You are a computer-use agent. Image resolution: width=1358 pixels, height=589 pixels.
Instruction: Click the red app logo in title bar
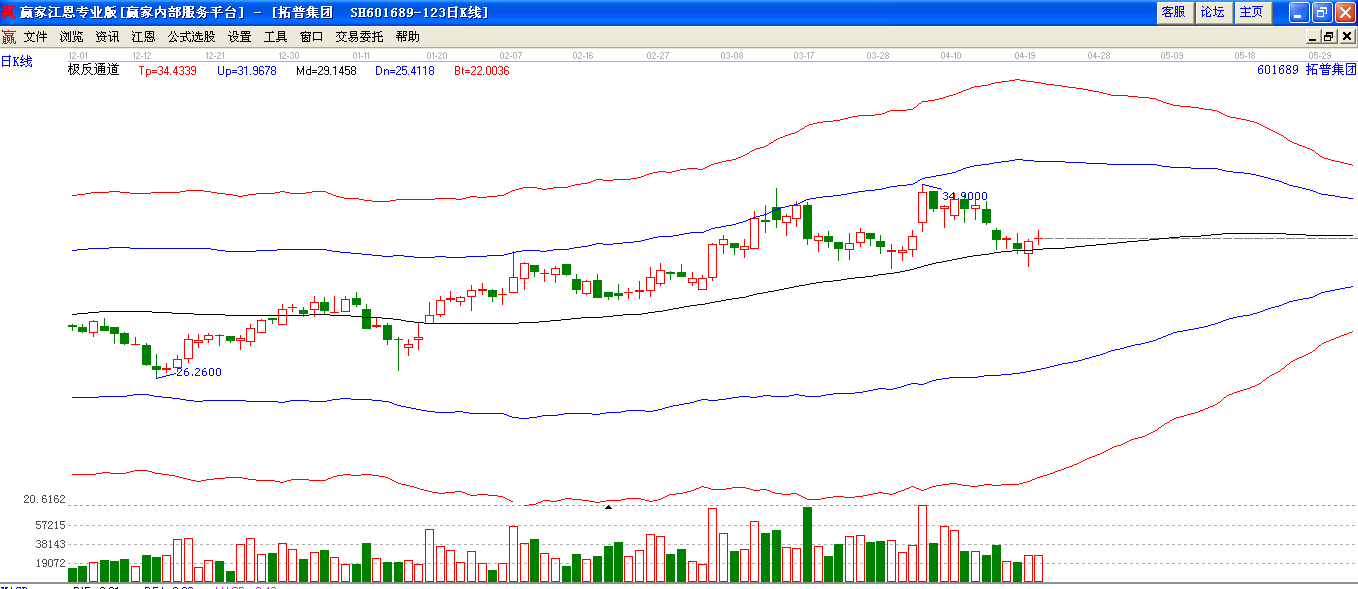click(x=9, y=12)
